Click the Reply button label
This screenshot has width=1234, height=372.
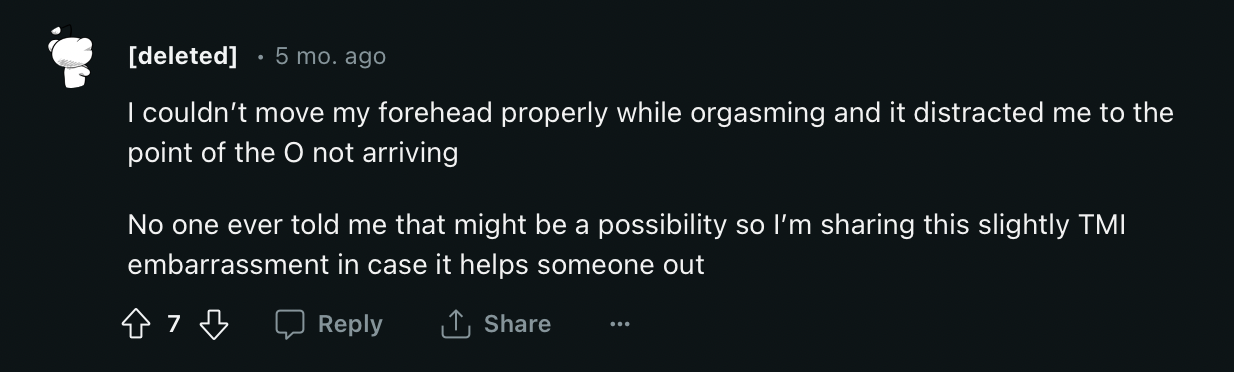tap(350, 324)
